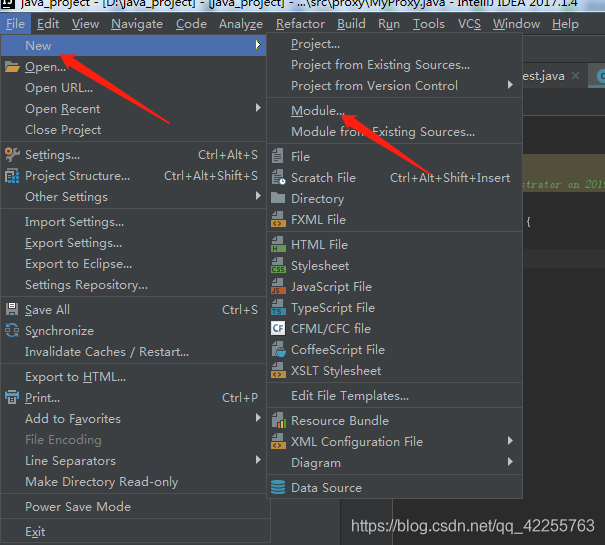
Task: Click the FXML File icon
Action: (278, 219)
